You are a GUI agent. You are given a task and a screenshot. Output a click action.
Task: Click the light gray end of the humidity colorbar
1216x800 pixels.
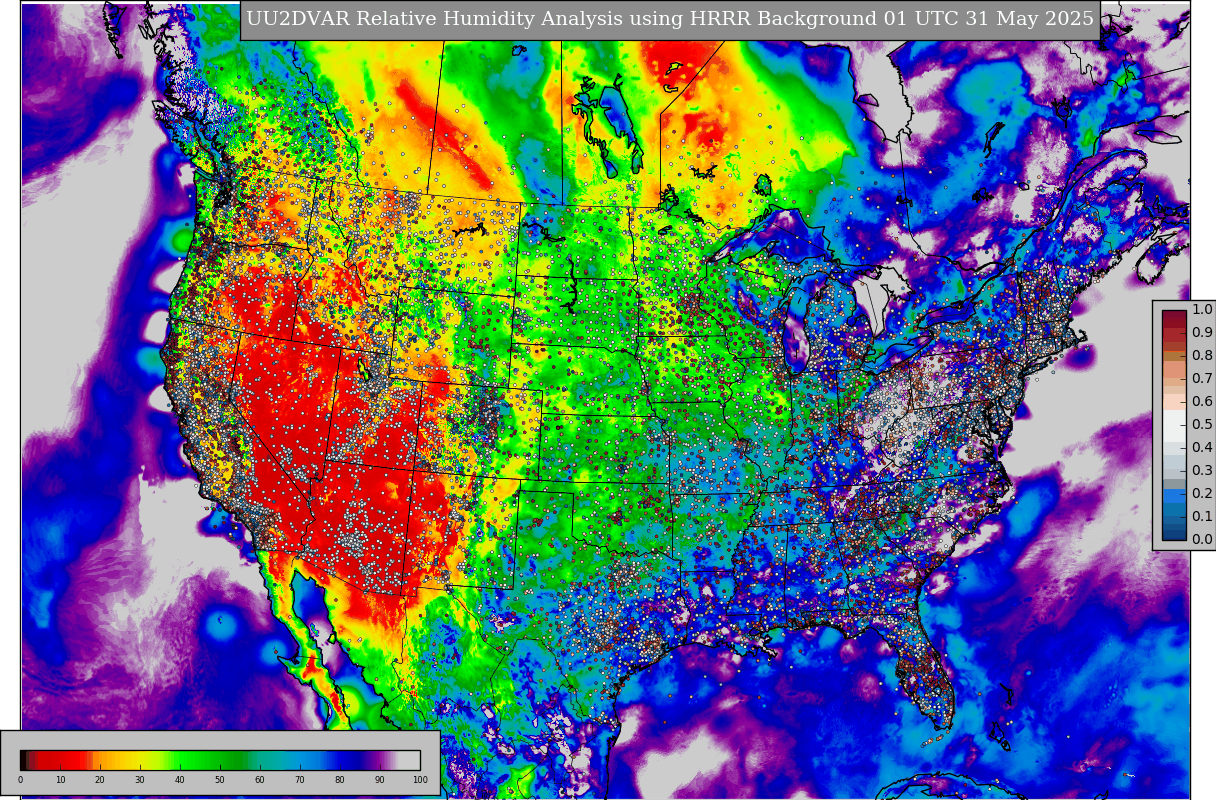click(x=409, y=760)
